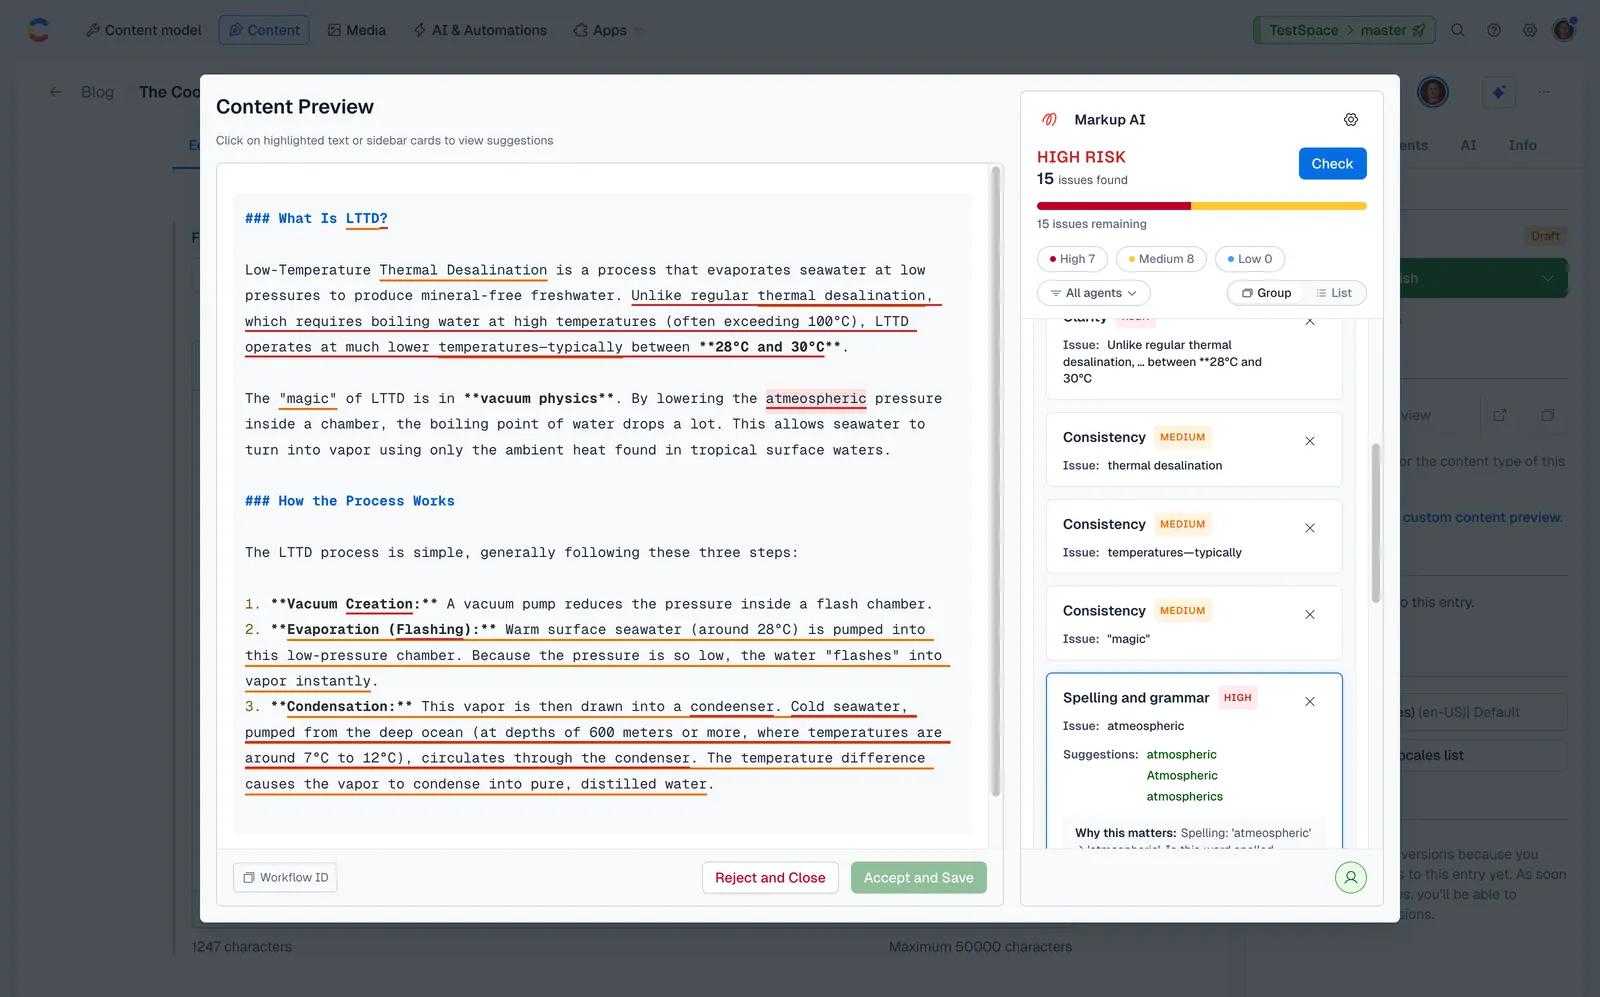Select the capitalized Atmospheric suggestion
The width and height of the screenshot is (1600, 997).
1182,776
